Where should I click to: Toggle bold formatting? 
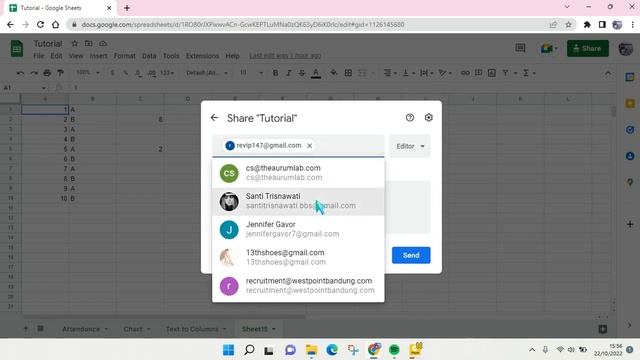(275, 73)
